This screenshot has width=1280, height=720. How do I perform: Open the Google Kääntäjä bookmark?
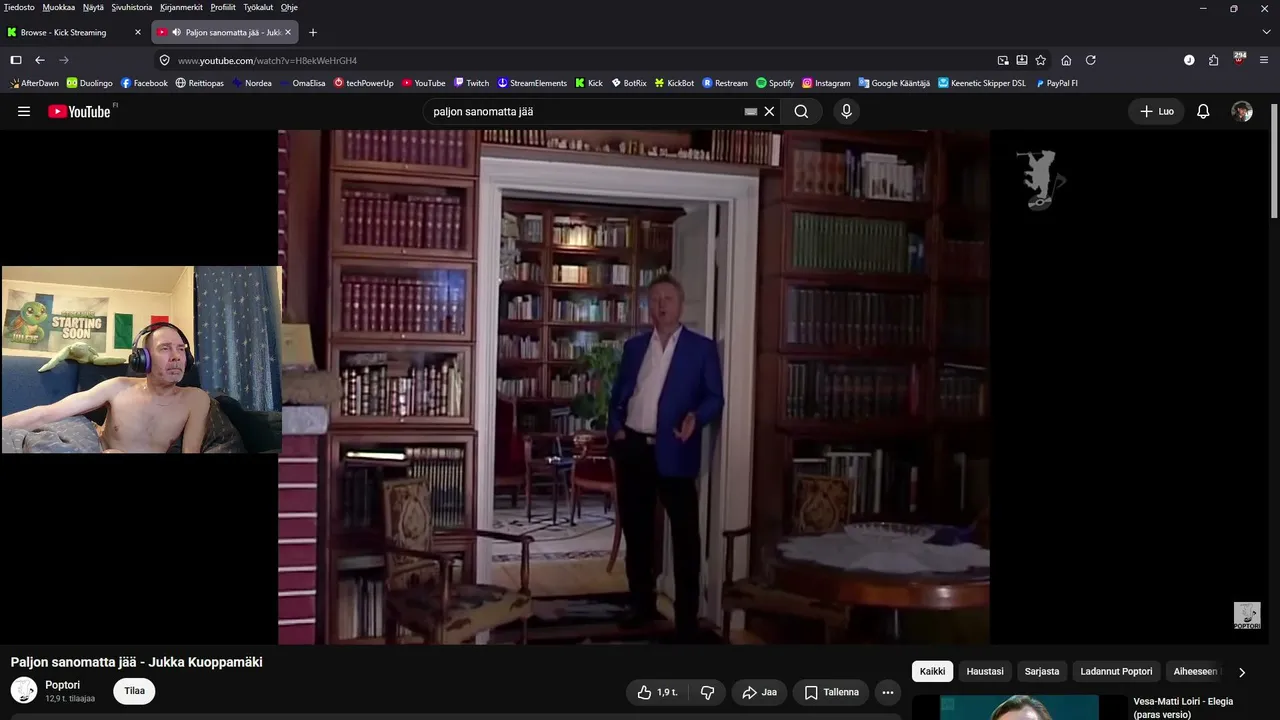pos(894,83)
